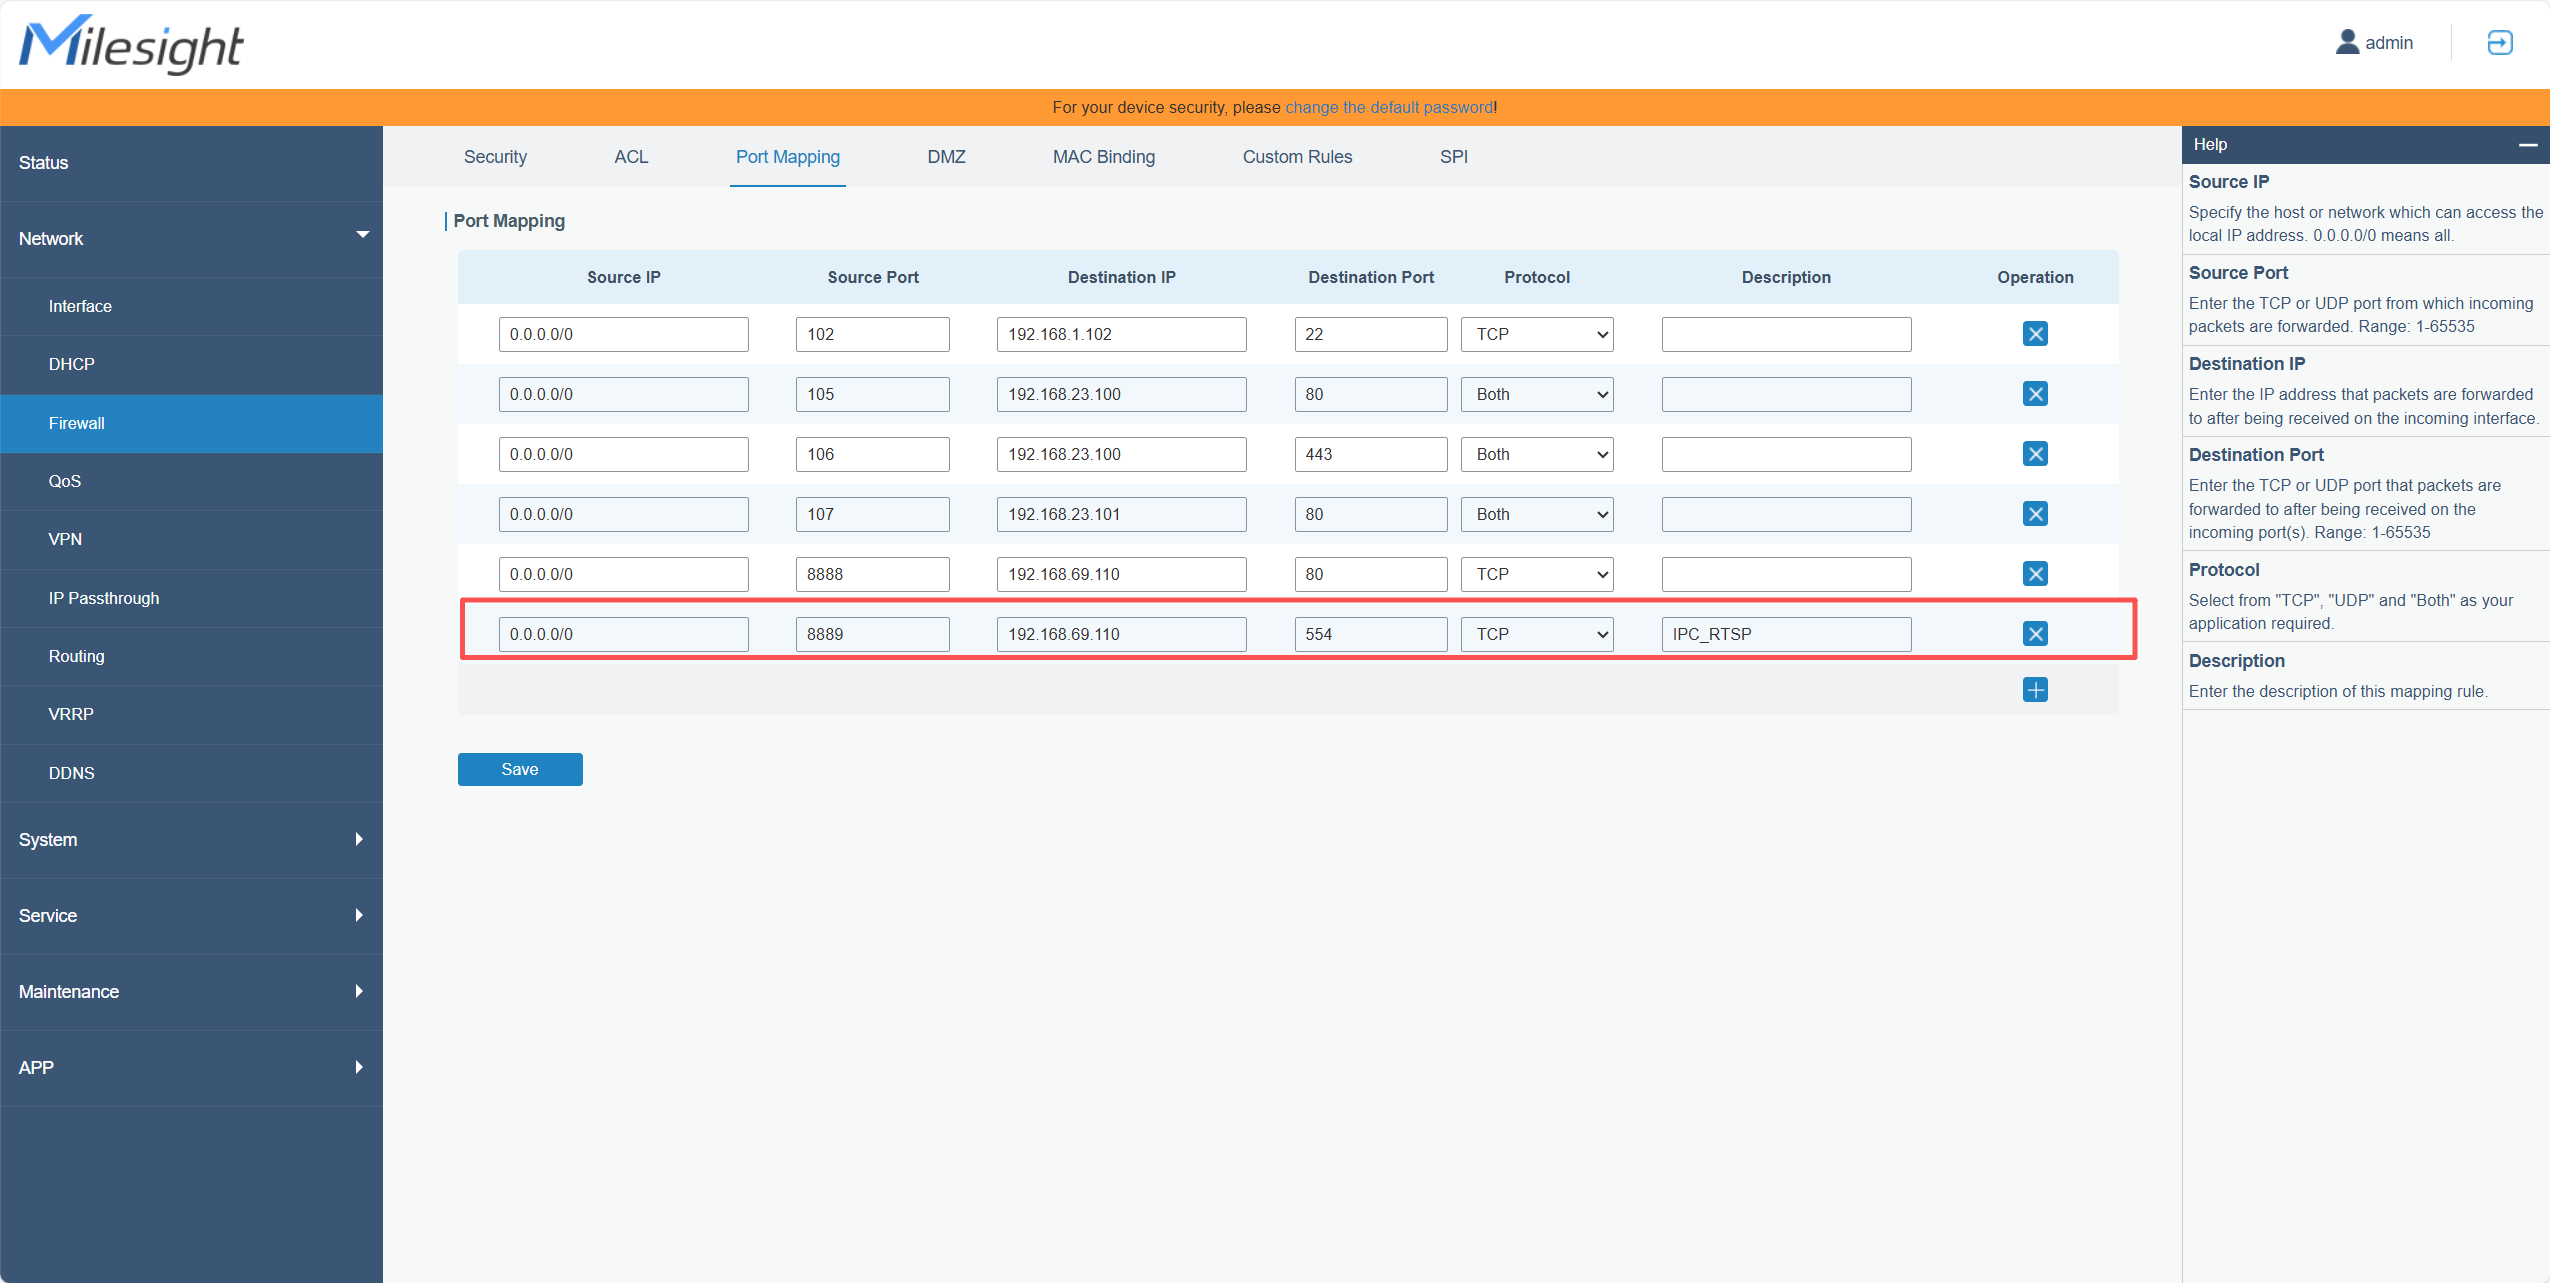Viewport: 2550px width, 1283px height.
Task: Open protocol dropdown for port 105 row
Action: (x=1536, y=394)
